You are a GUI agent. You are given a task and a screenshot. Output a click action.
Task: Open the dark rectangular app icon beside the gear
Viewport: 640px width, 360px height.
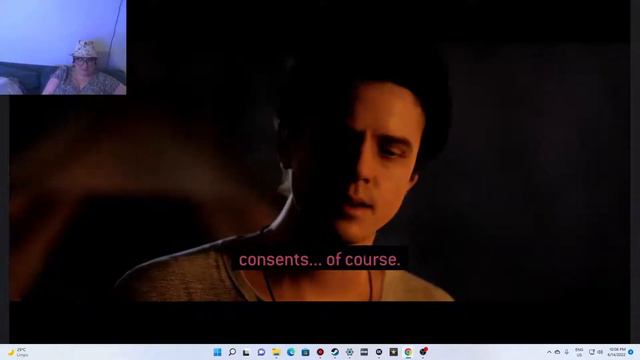point(364,352)
